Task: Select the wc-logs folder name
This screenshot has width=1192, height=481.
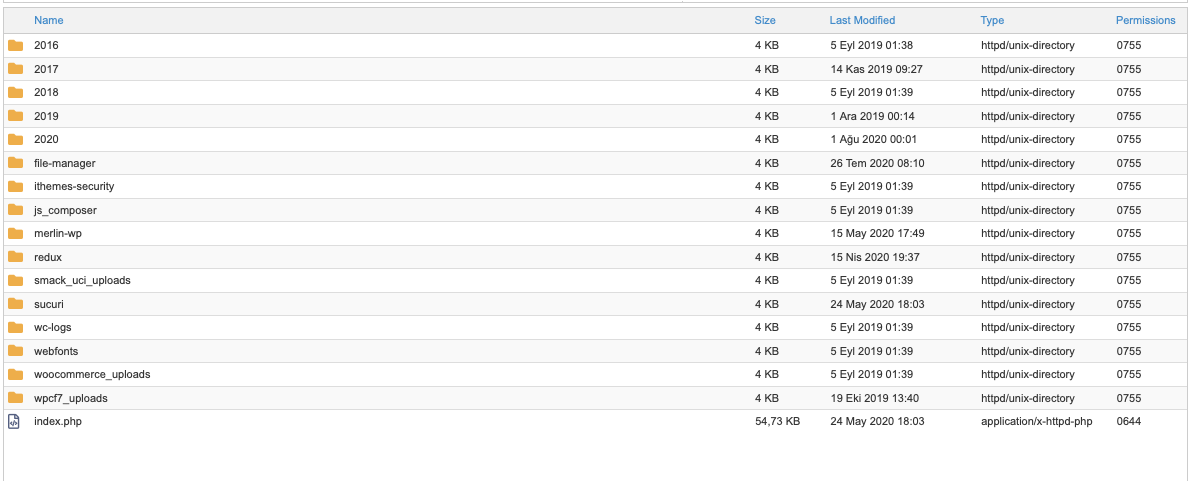Action: coord(53,328)
